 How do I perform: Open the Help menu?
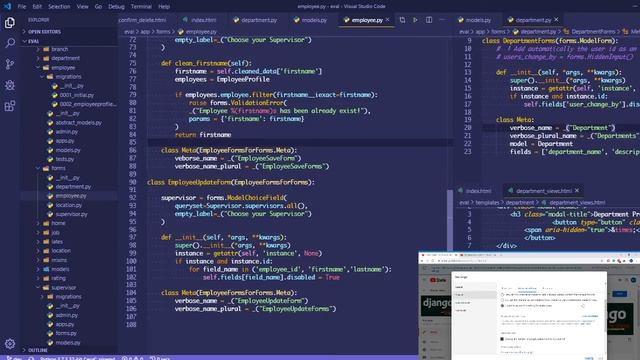point(164,7)
